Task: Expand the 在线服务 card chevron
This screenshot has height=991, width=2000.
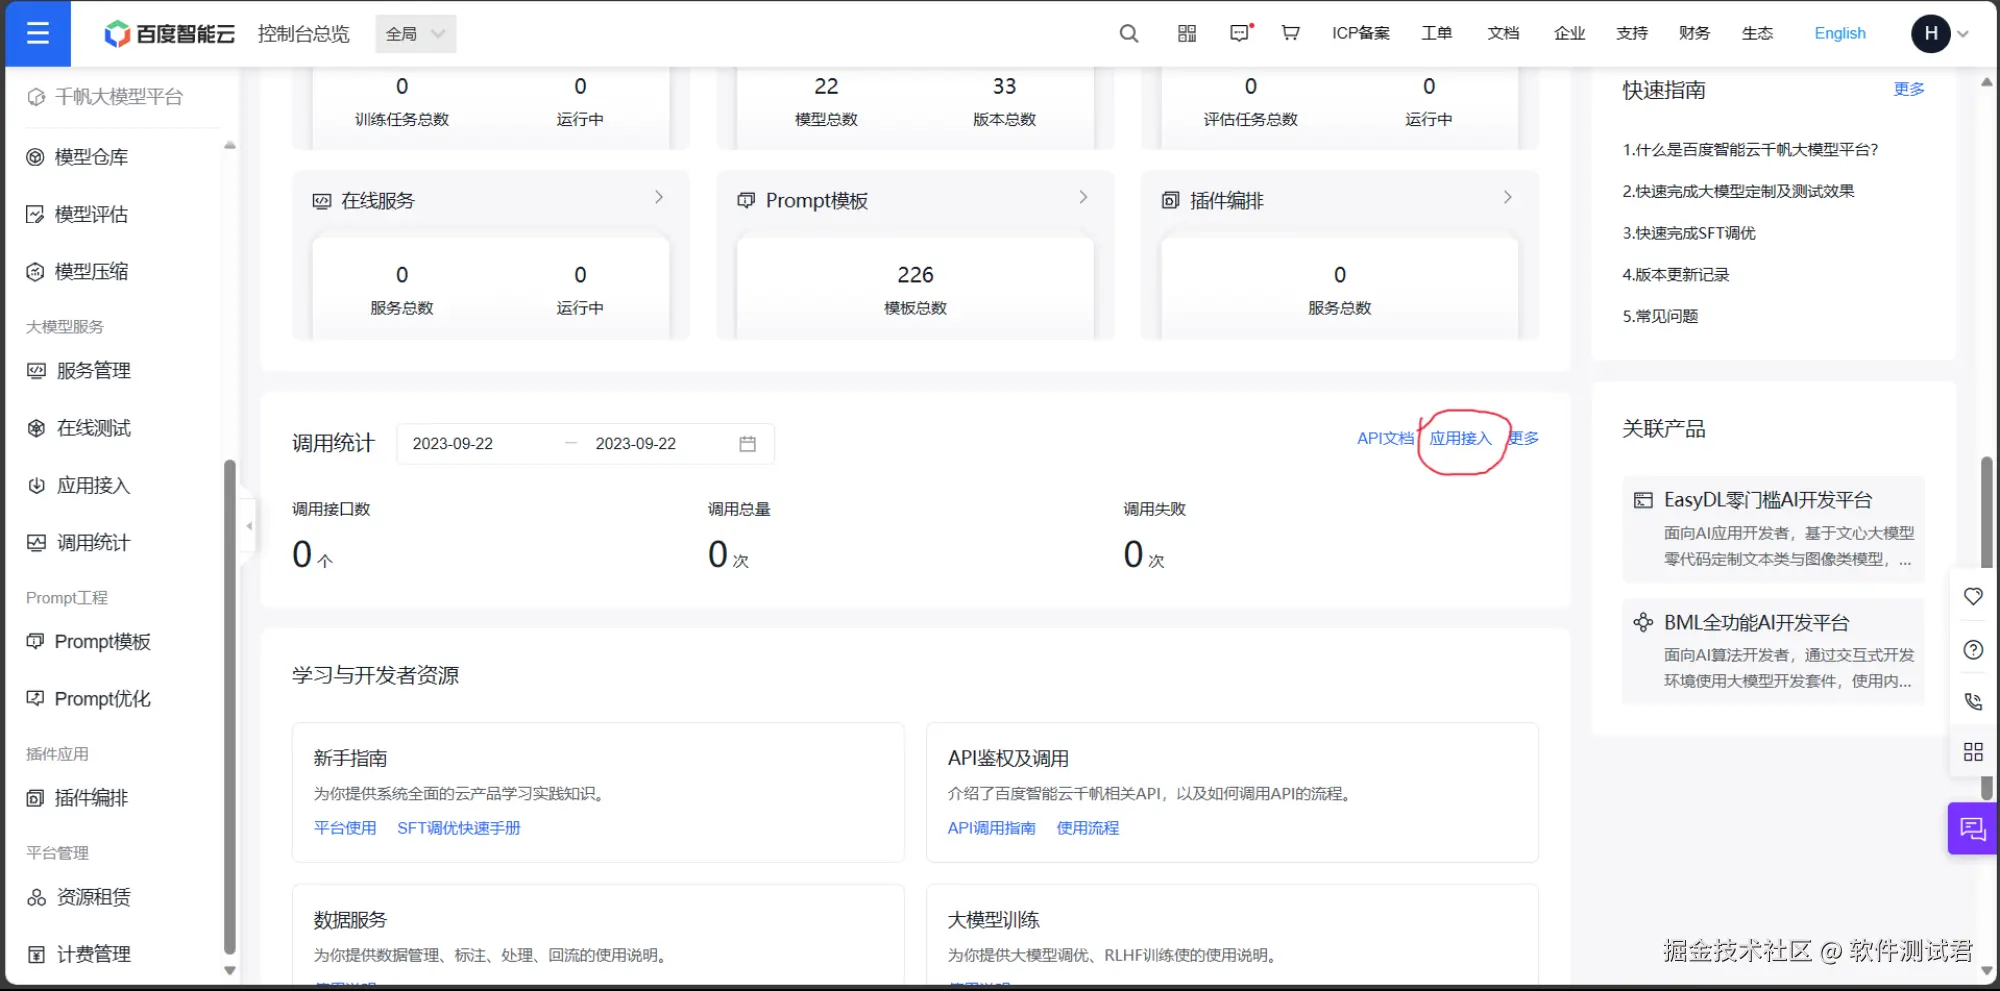Action: [659, 198]
